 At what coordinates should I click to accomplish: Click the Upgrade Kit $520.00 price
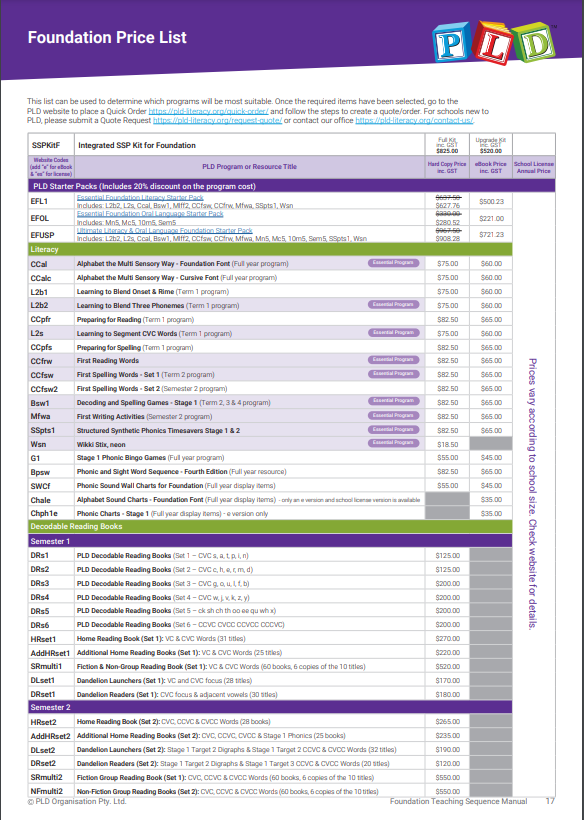click(x=491, y=145)
